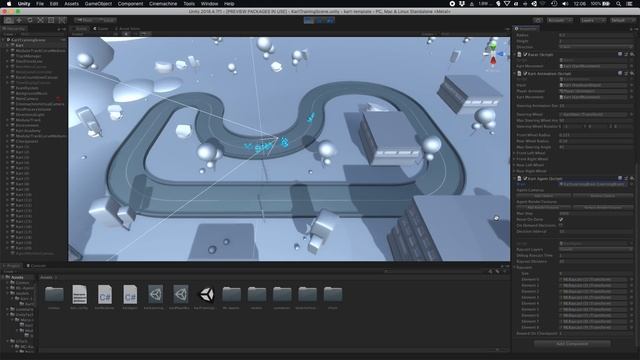Viewport: 640px width, 360px height.
Task: Select the Rect transform tool
Action: tap(51, 20)
